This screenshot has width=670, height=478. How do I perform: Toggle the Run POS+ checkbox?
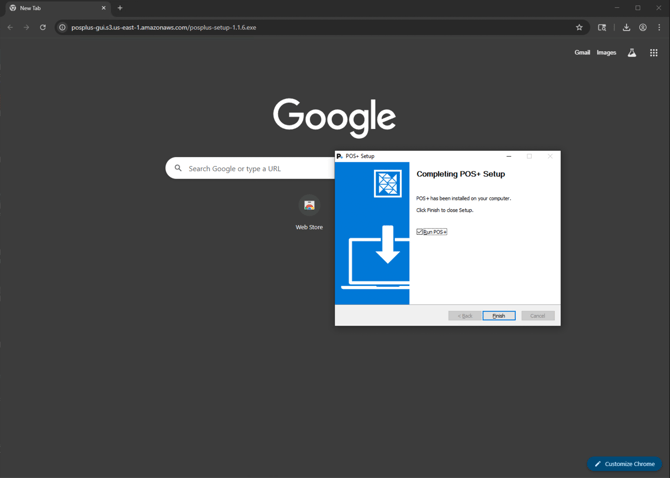pos(420,232)
